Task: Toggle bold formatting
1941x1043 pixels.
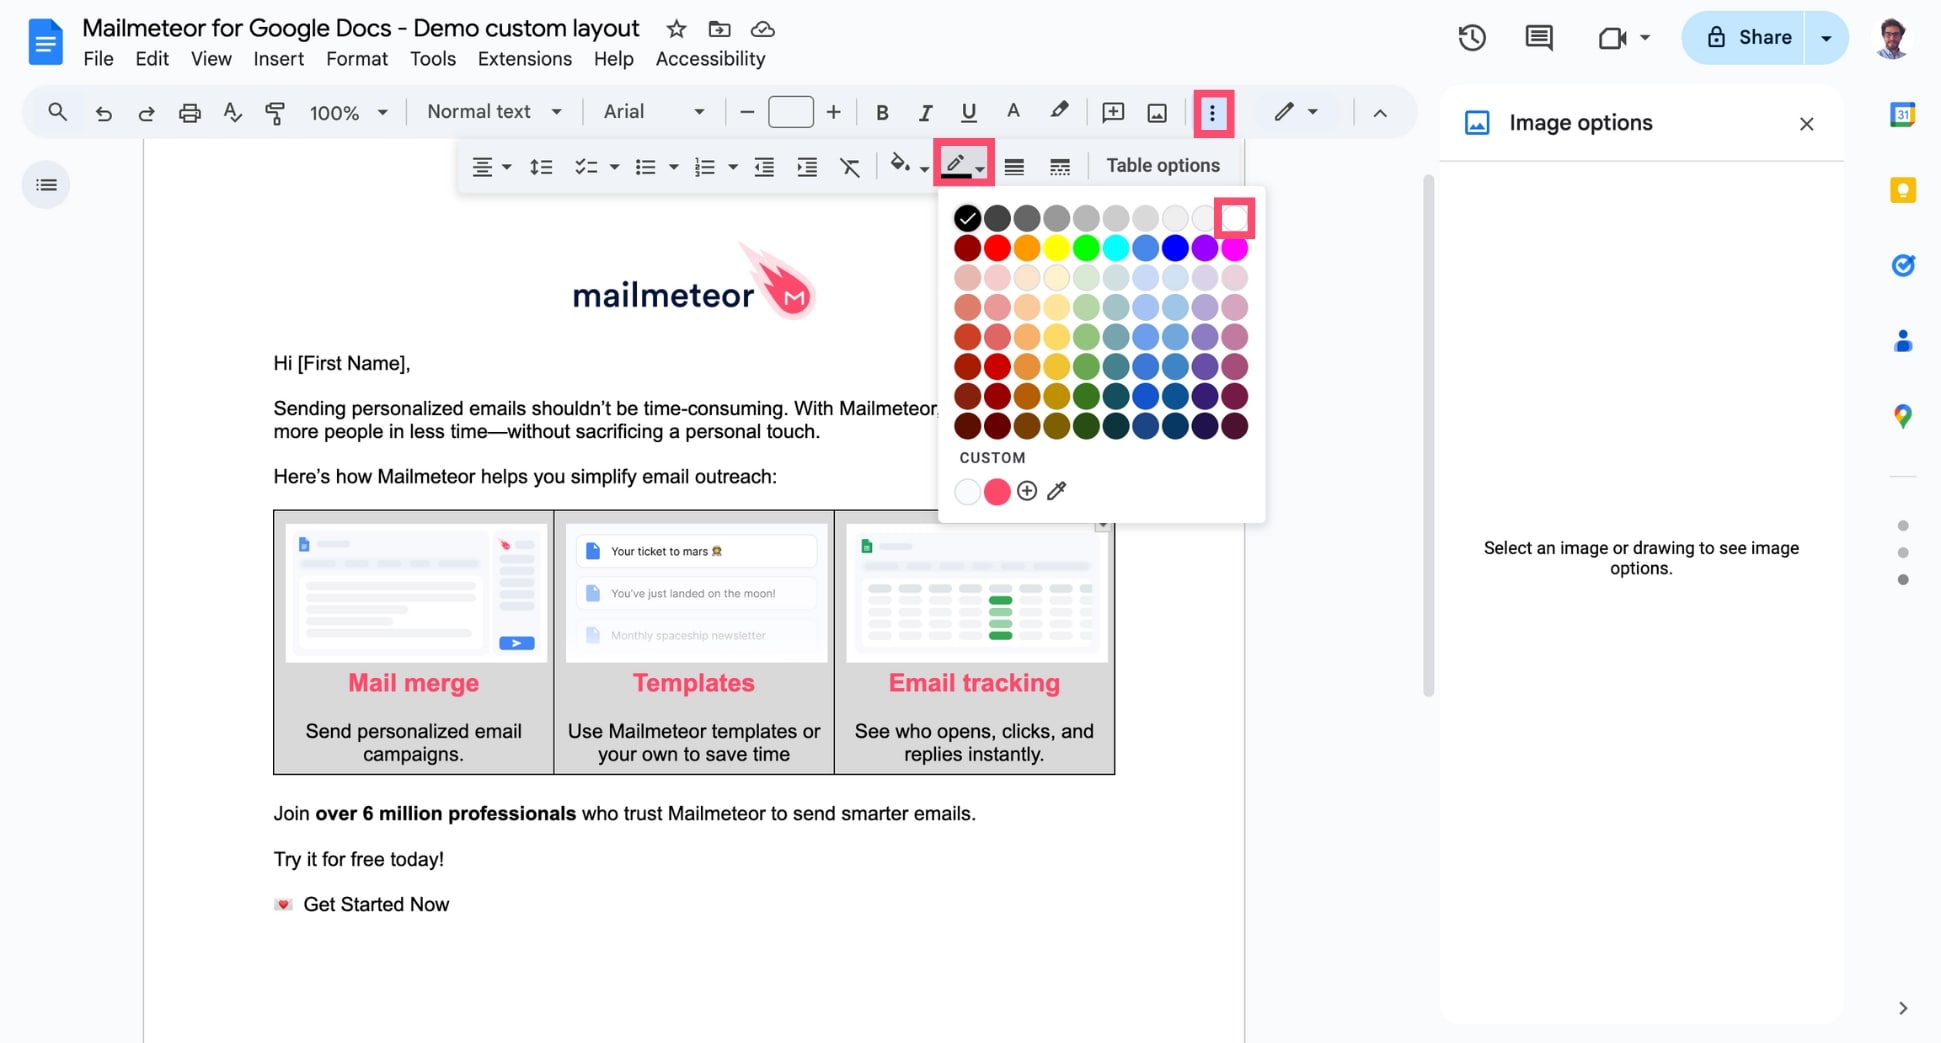Action: point(881,112)
